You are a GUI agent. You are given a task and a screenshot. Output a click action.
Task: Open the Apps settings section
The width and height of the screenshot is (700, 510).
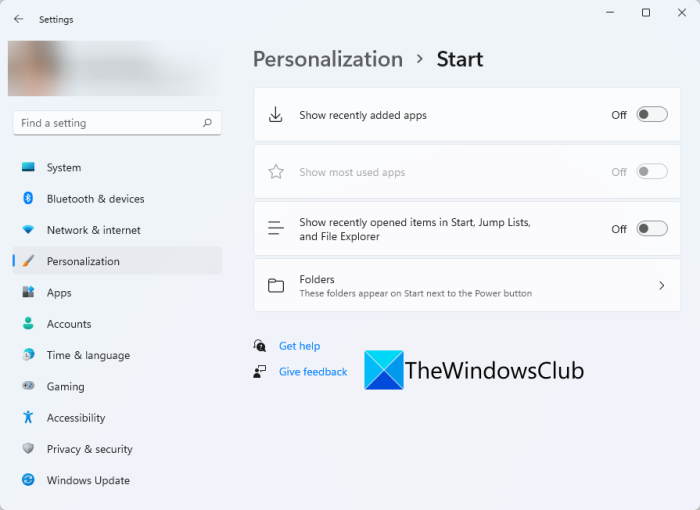point(59,293)
